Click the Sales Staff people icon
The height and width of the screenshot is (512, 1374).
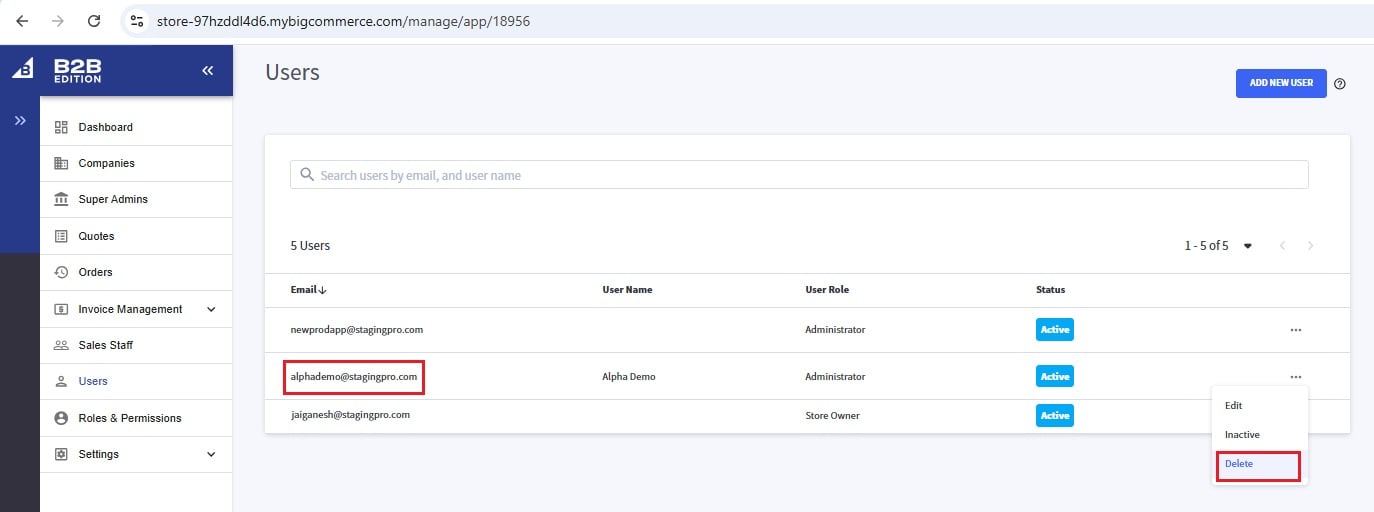[60, 345]
